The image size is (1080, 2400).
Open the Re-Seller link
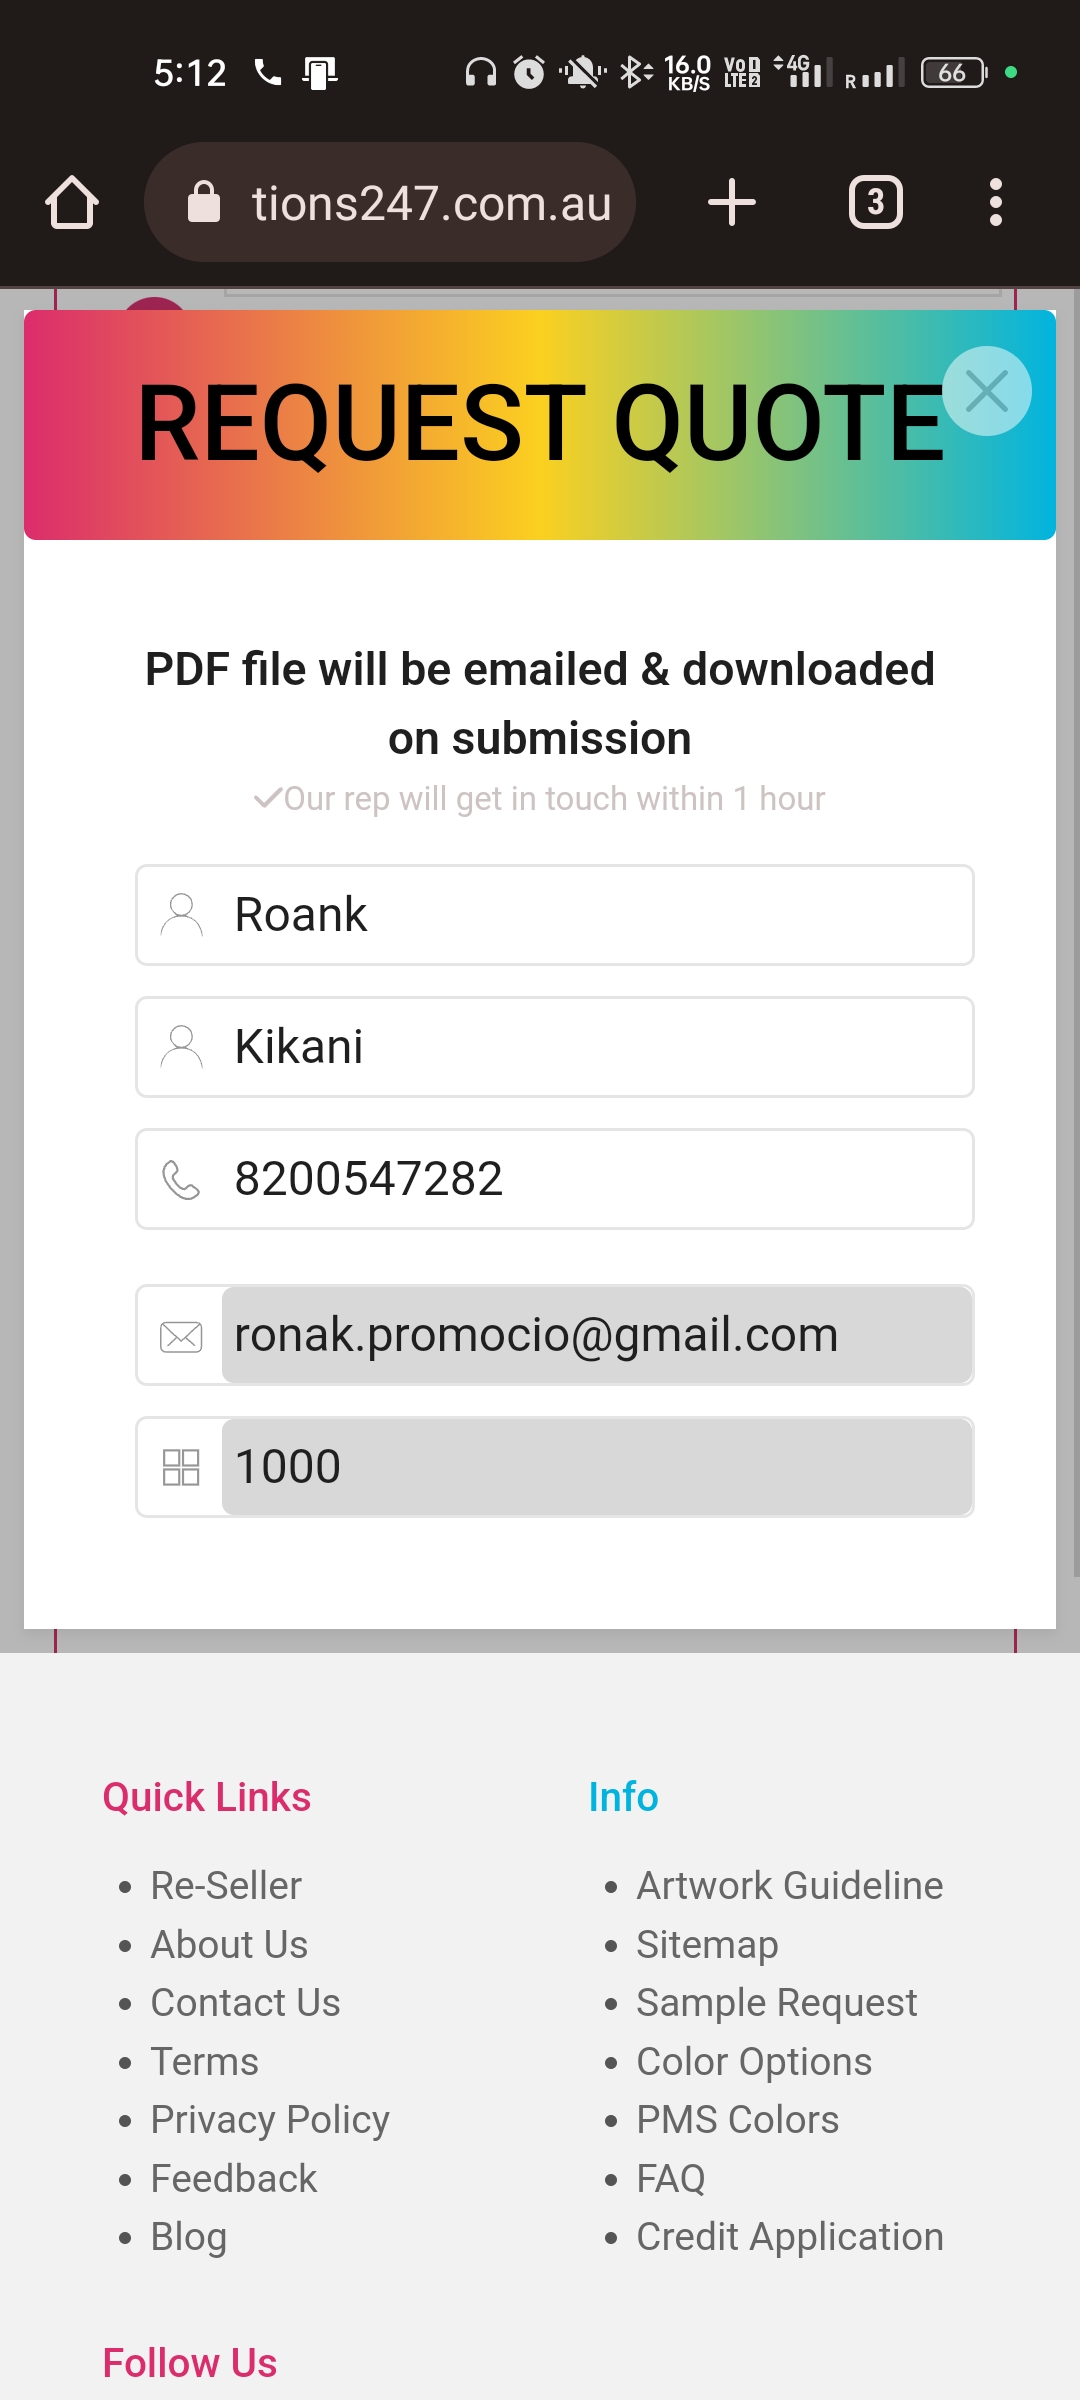(226, 1885)
